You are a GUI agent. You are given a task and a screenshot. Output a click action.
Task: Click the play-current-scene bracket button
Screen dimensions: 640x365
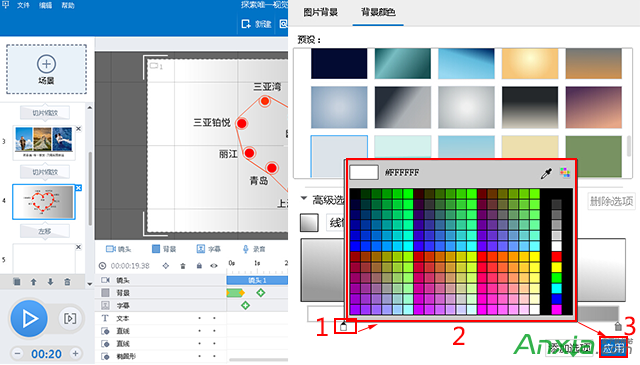point(70,318)
